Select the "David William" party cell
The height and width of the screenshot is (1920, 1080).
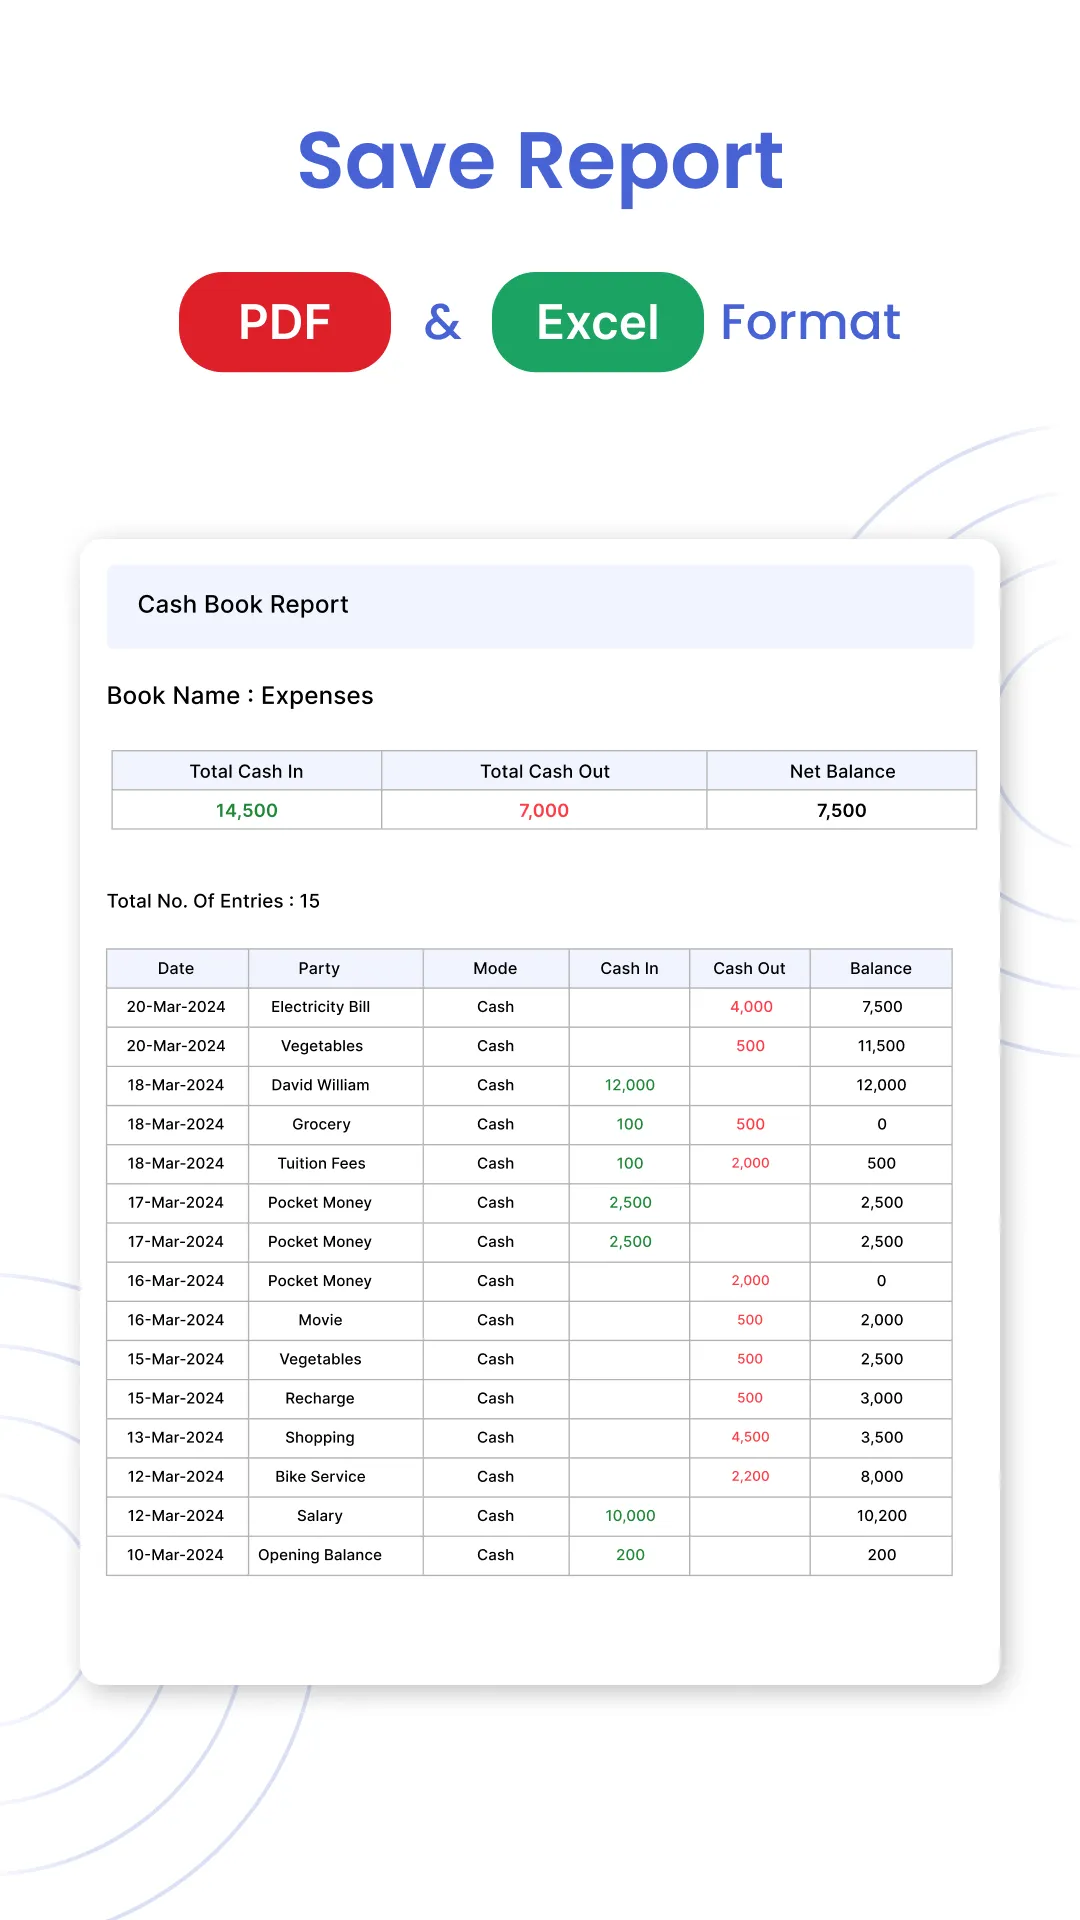click(336, 1085)
